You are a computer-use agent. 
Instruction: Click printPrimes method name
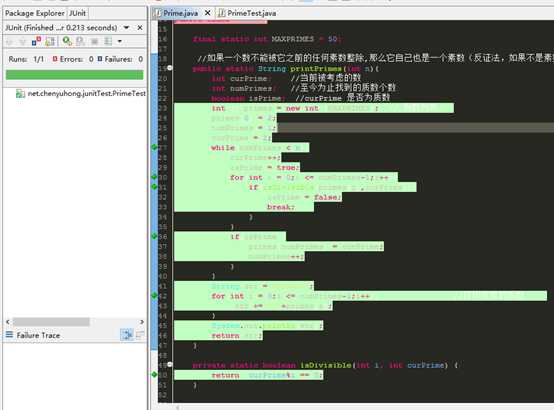tap(316, 69)
